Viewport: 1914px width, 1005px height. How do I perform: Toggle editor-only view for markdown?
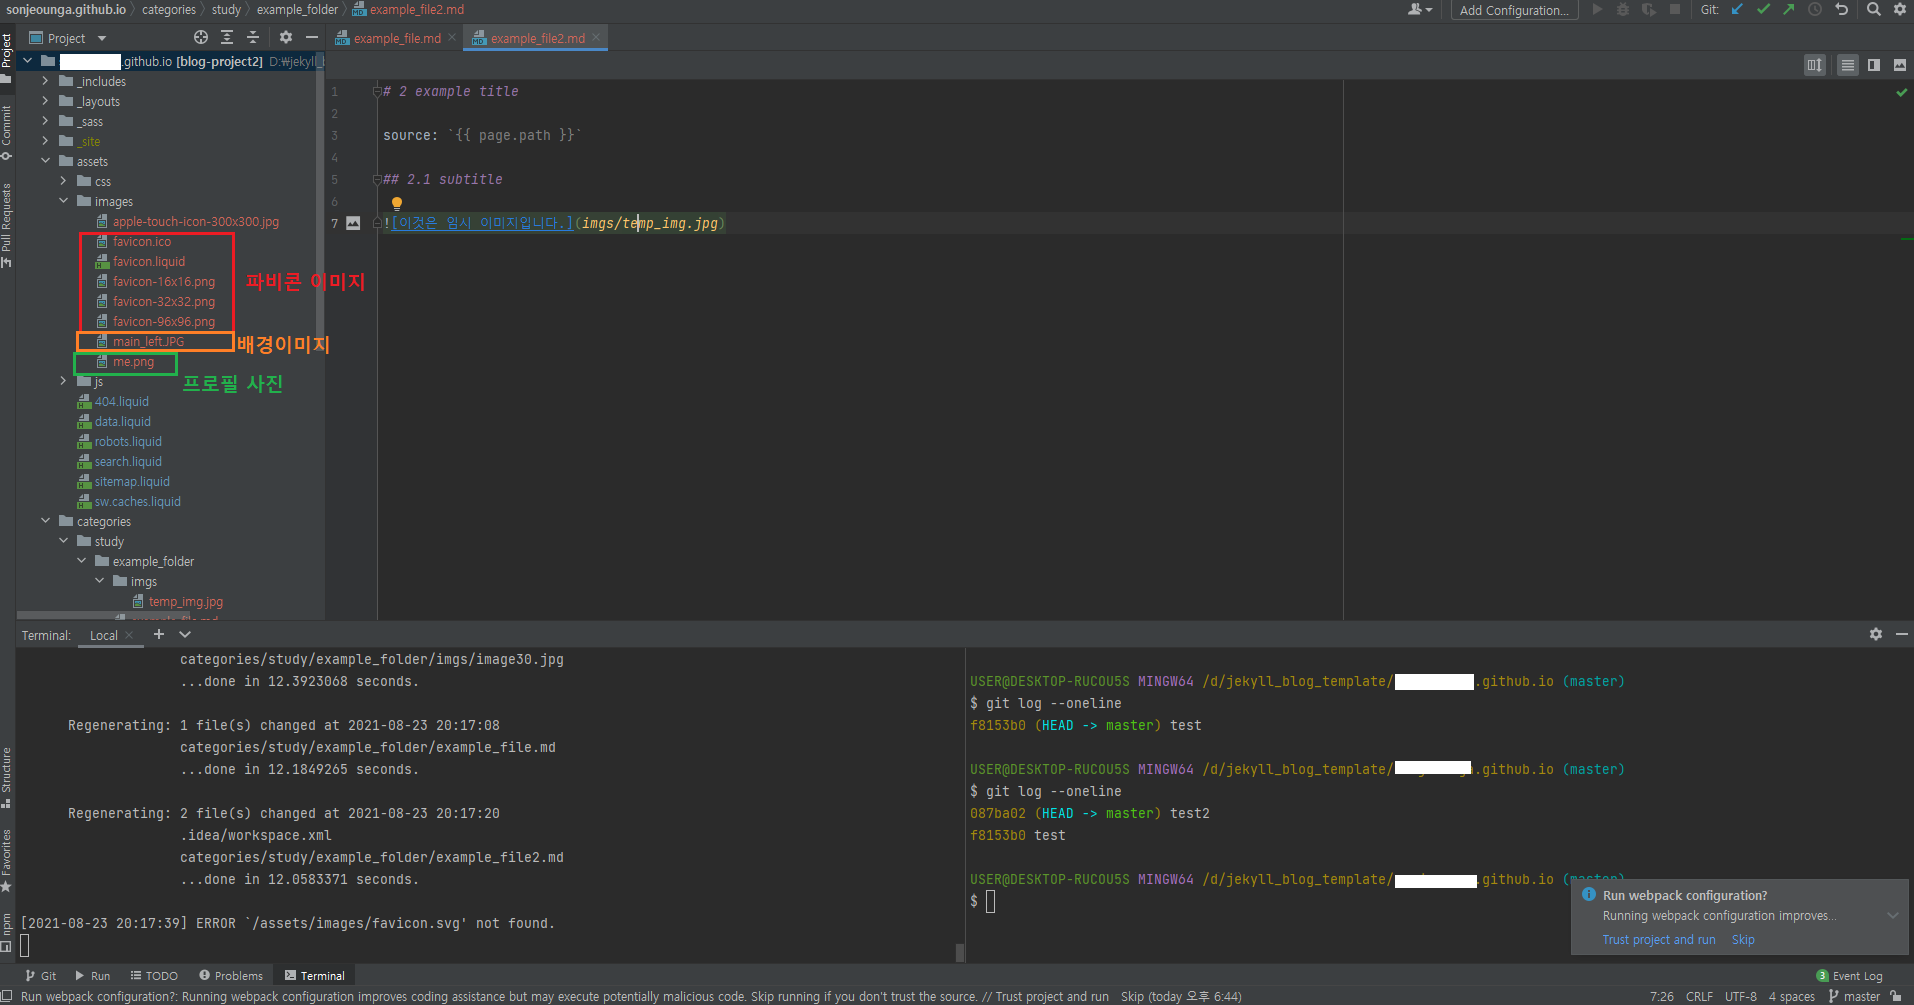1848,65
